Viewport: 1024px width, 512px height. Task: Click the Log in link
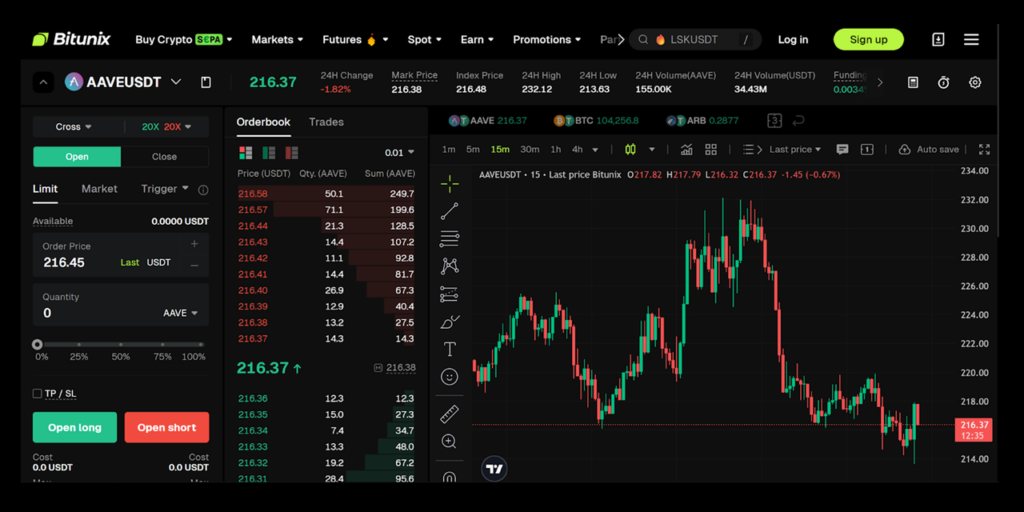click(x=793, y=40)
